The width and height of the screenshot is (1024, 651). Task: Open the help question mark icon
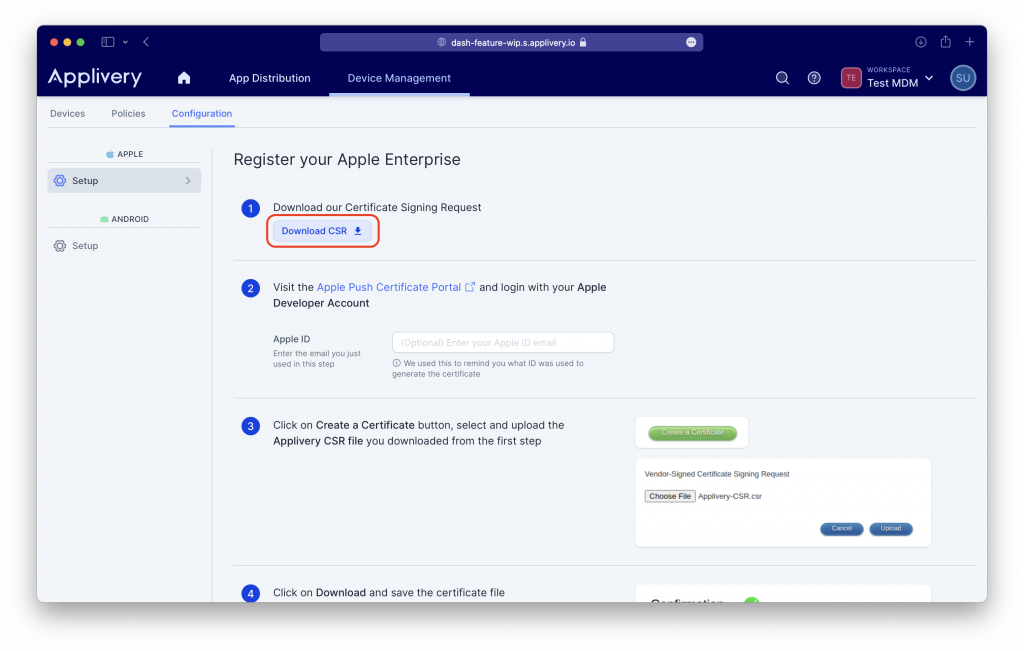tap(814, 78)
